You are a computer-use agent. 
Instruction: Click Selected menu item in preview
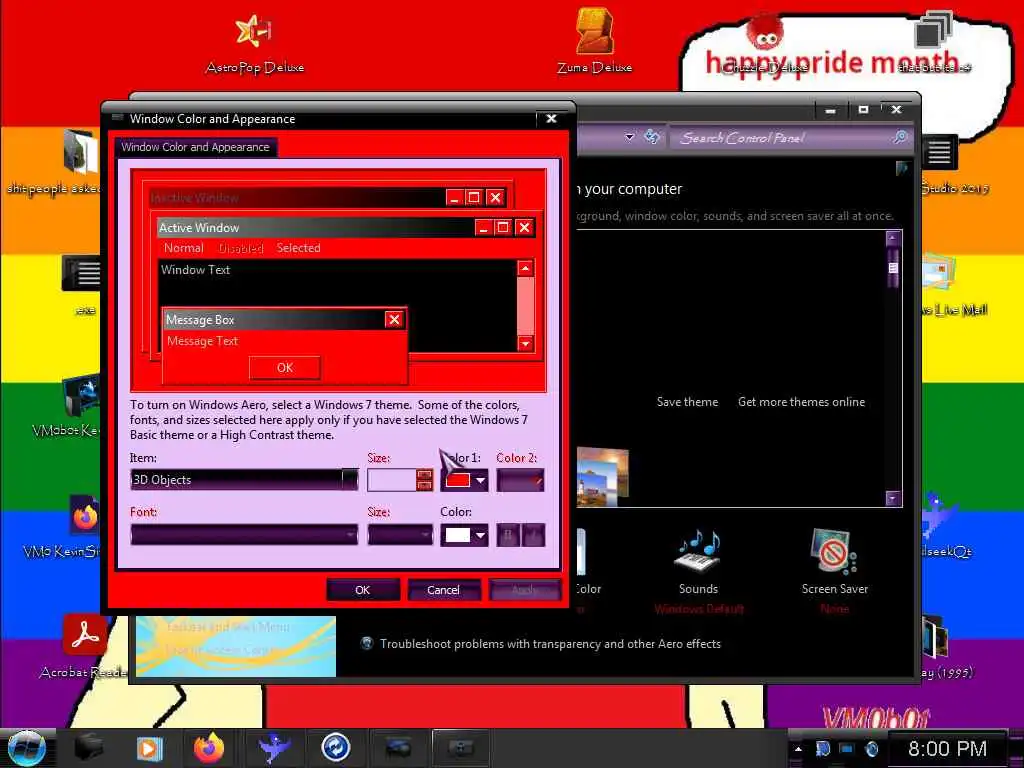298,248
